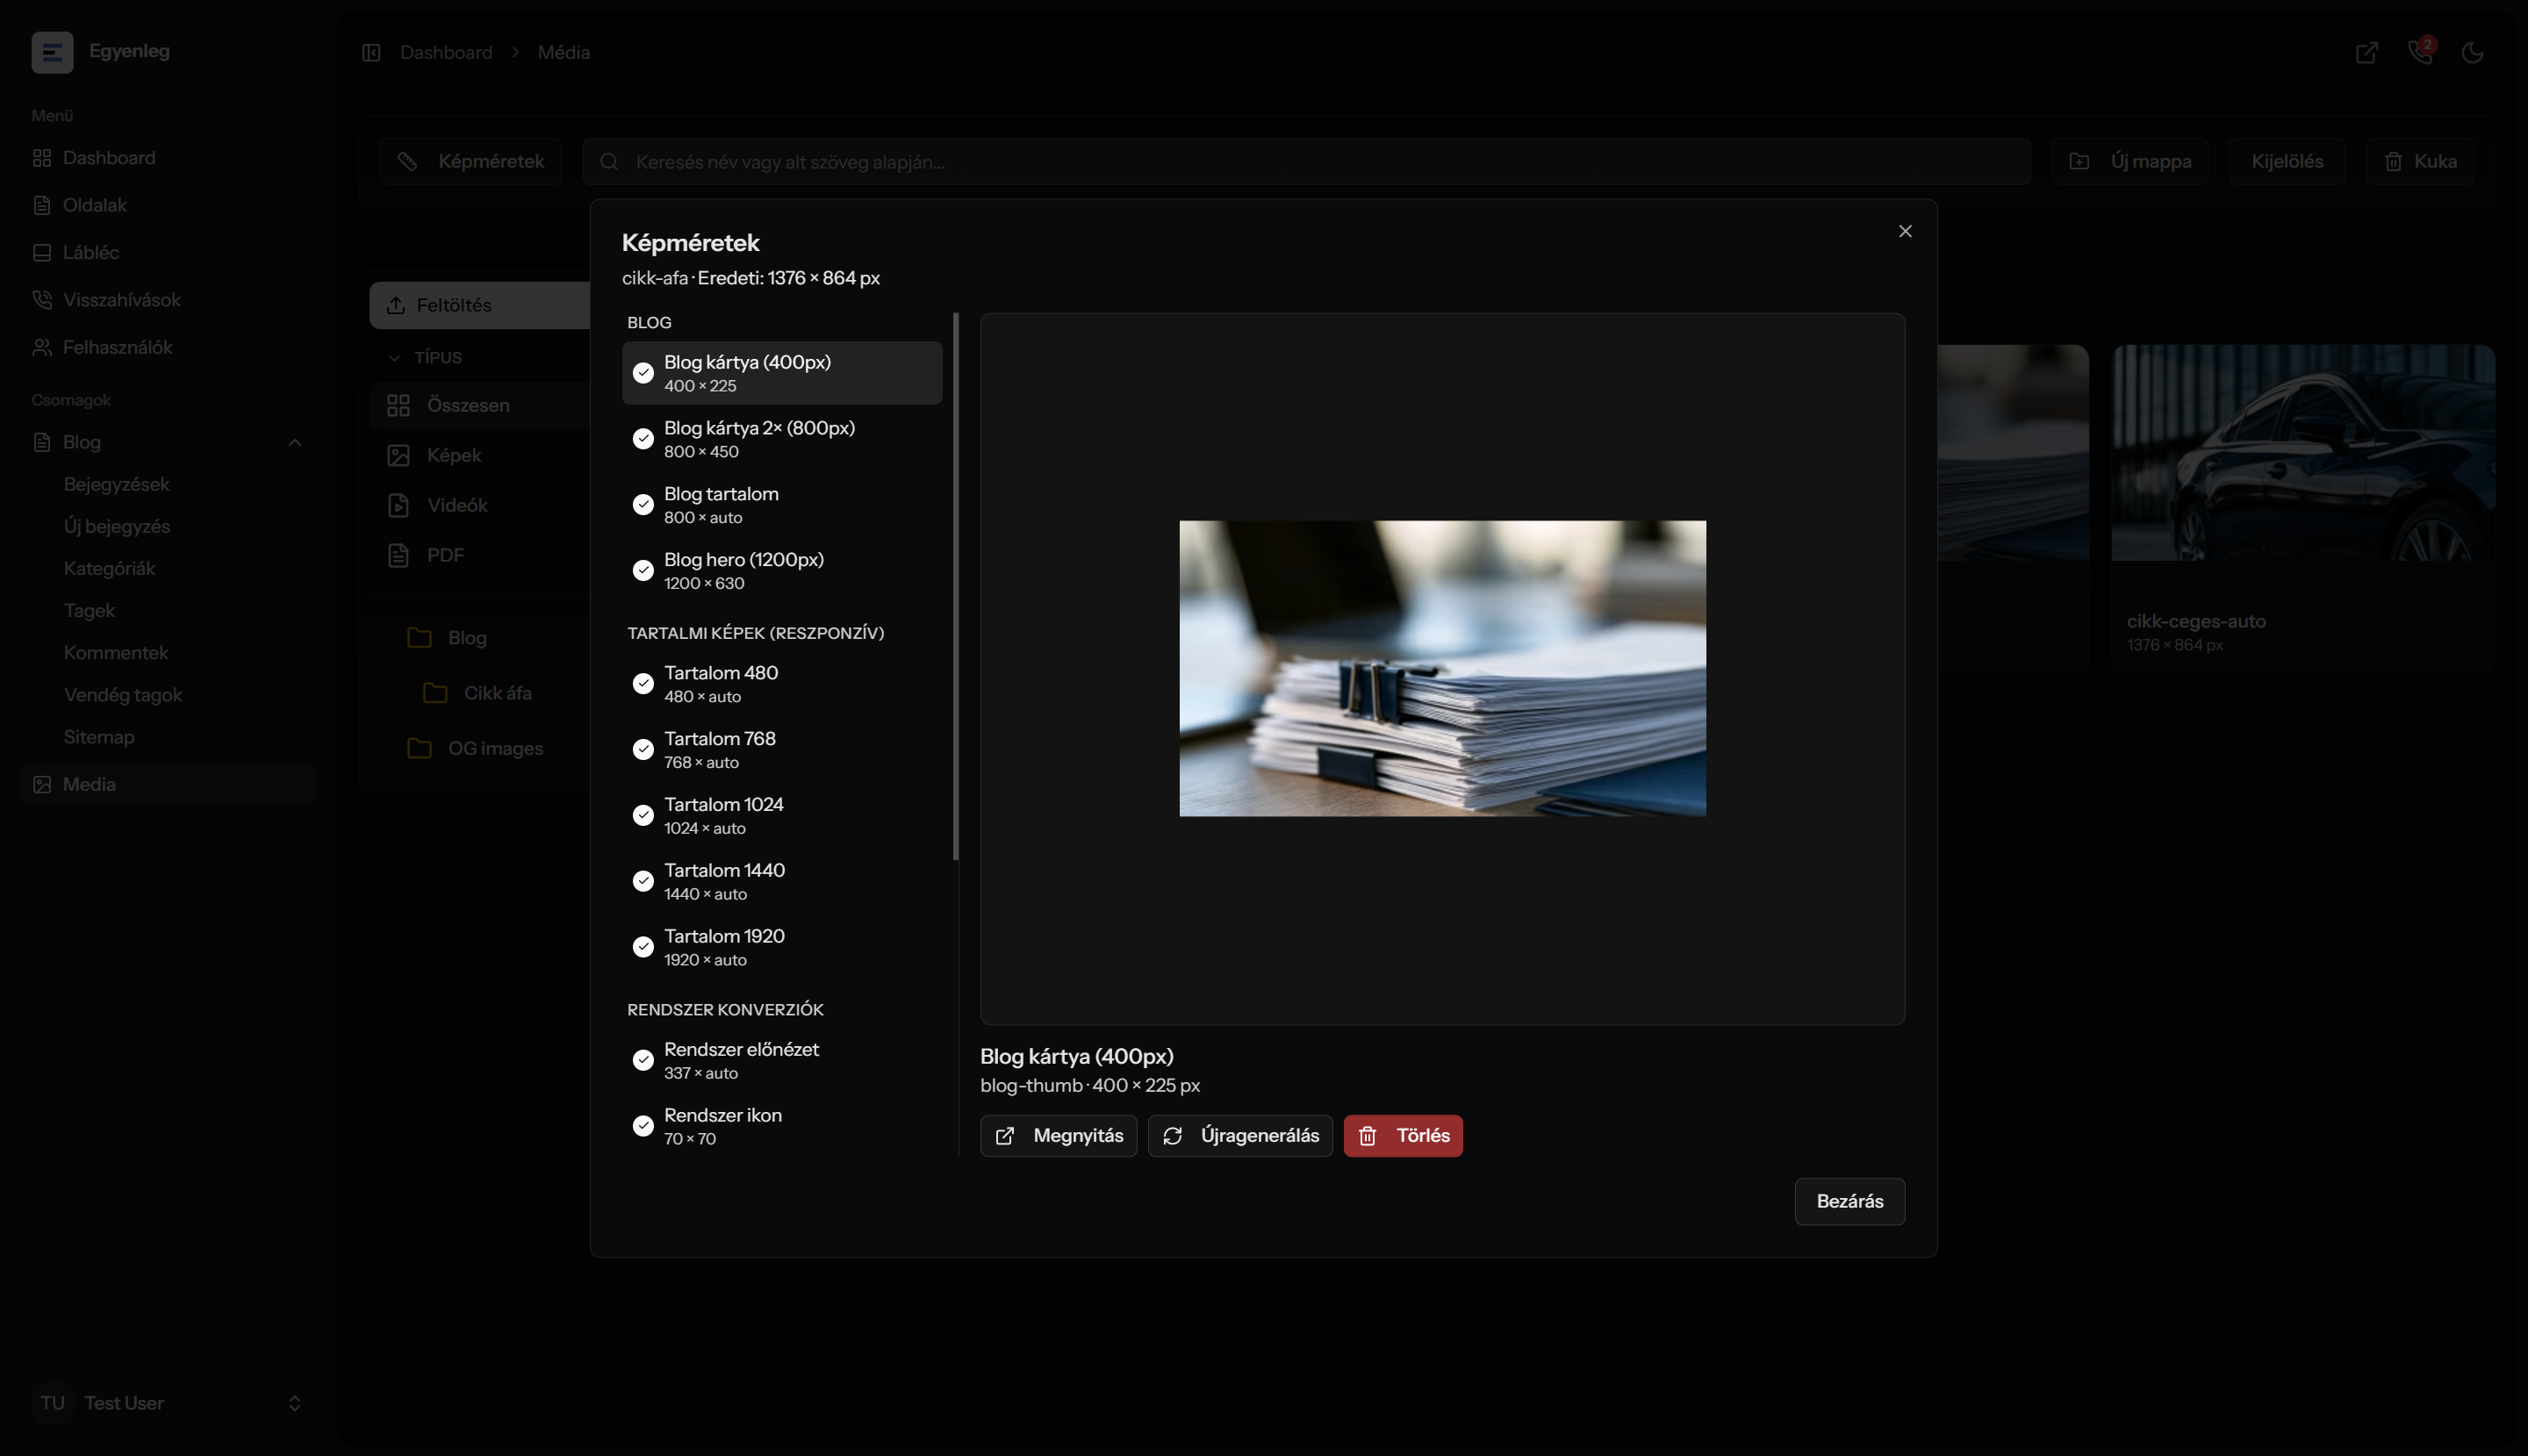
Task: Click the search input field
Action: coord(1307,161)
